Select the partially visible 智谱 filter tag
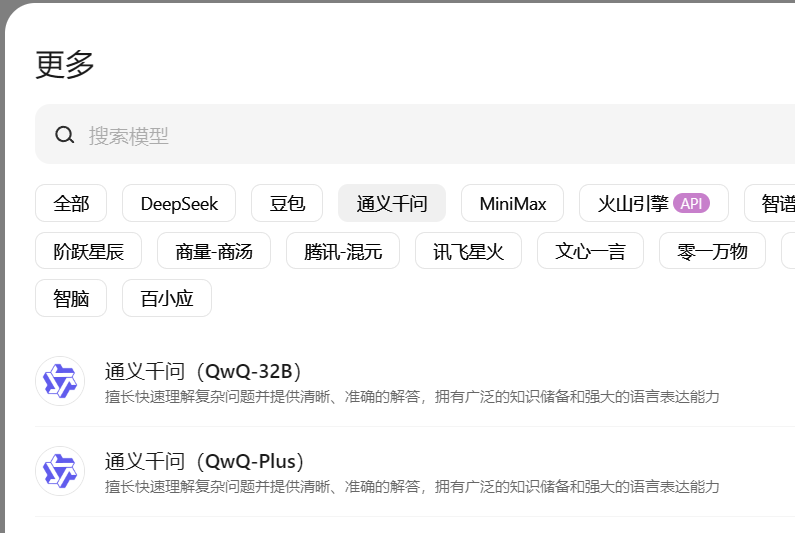Screen dimensions: 795x533 pyautogui.click(x=770, y=203)
